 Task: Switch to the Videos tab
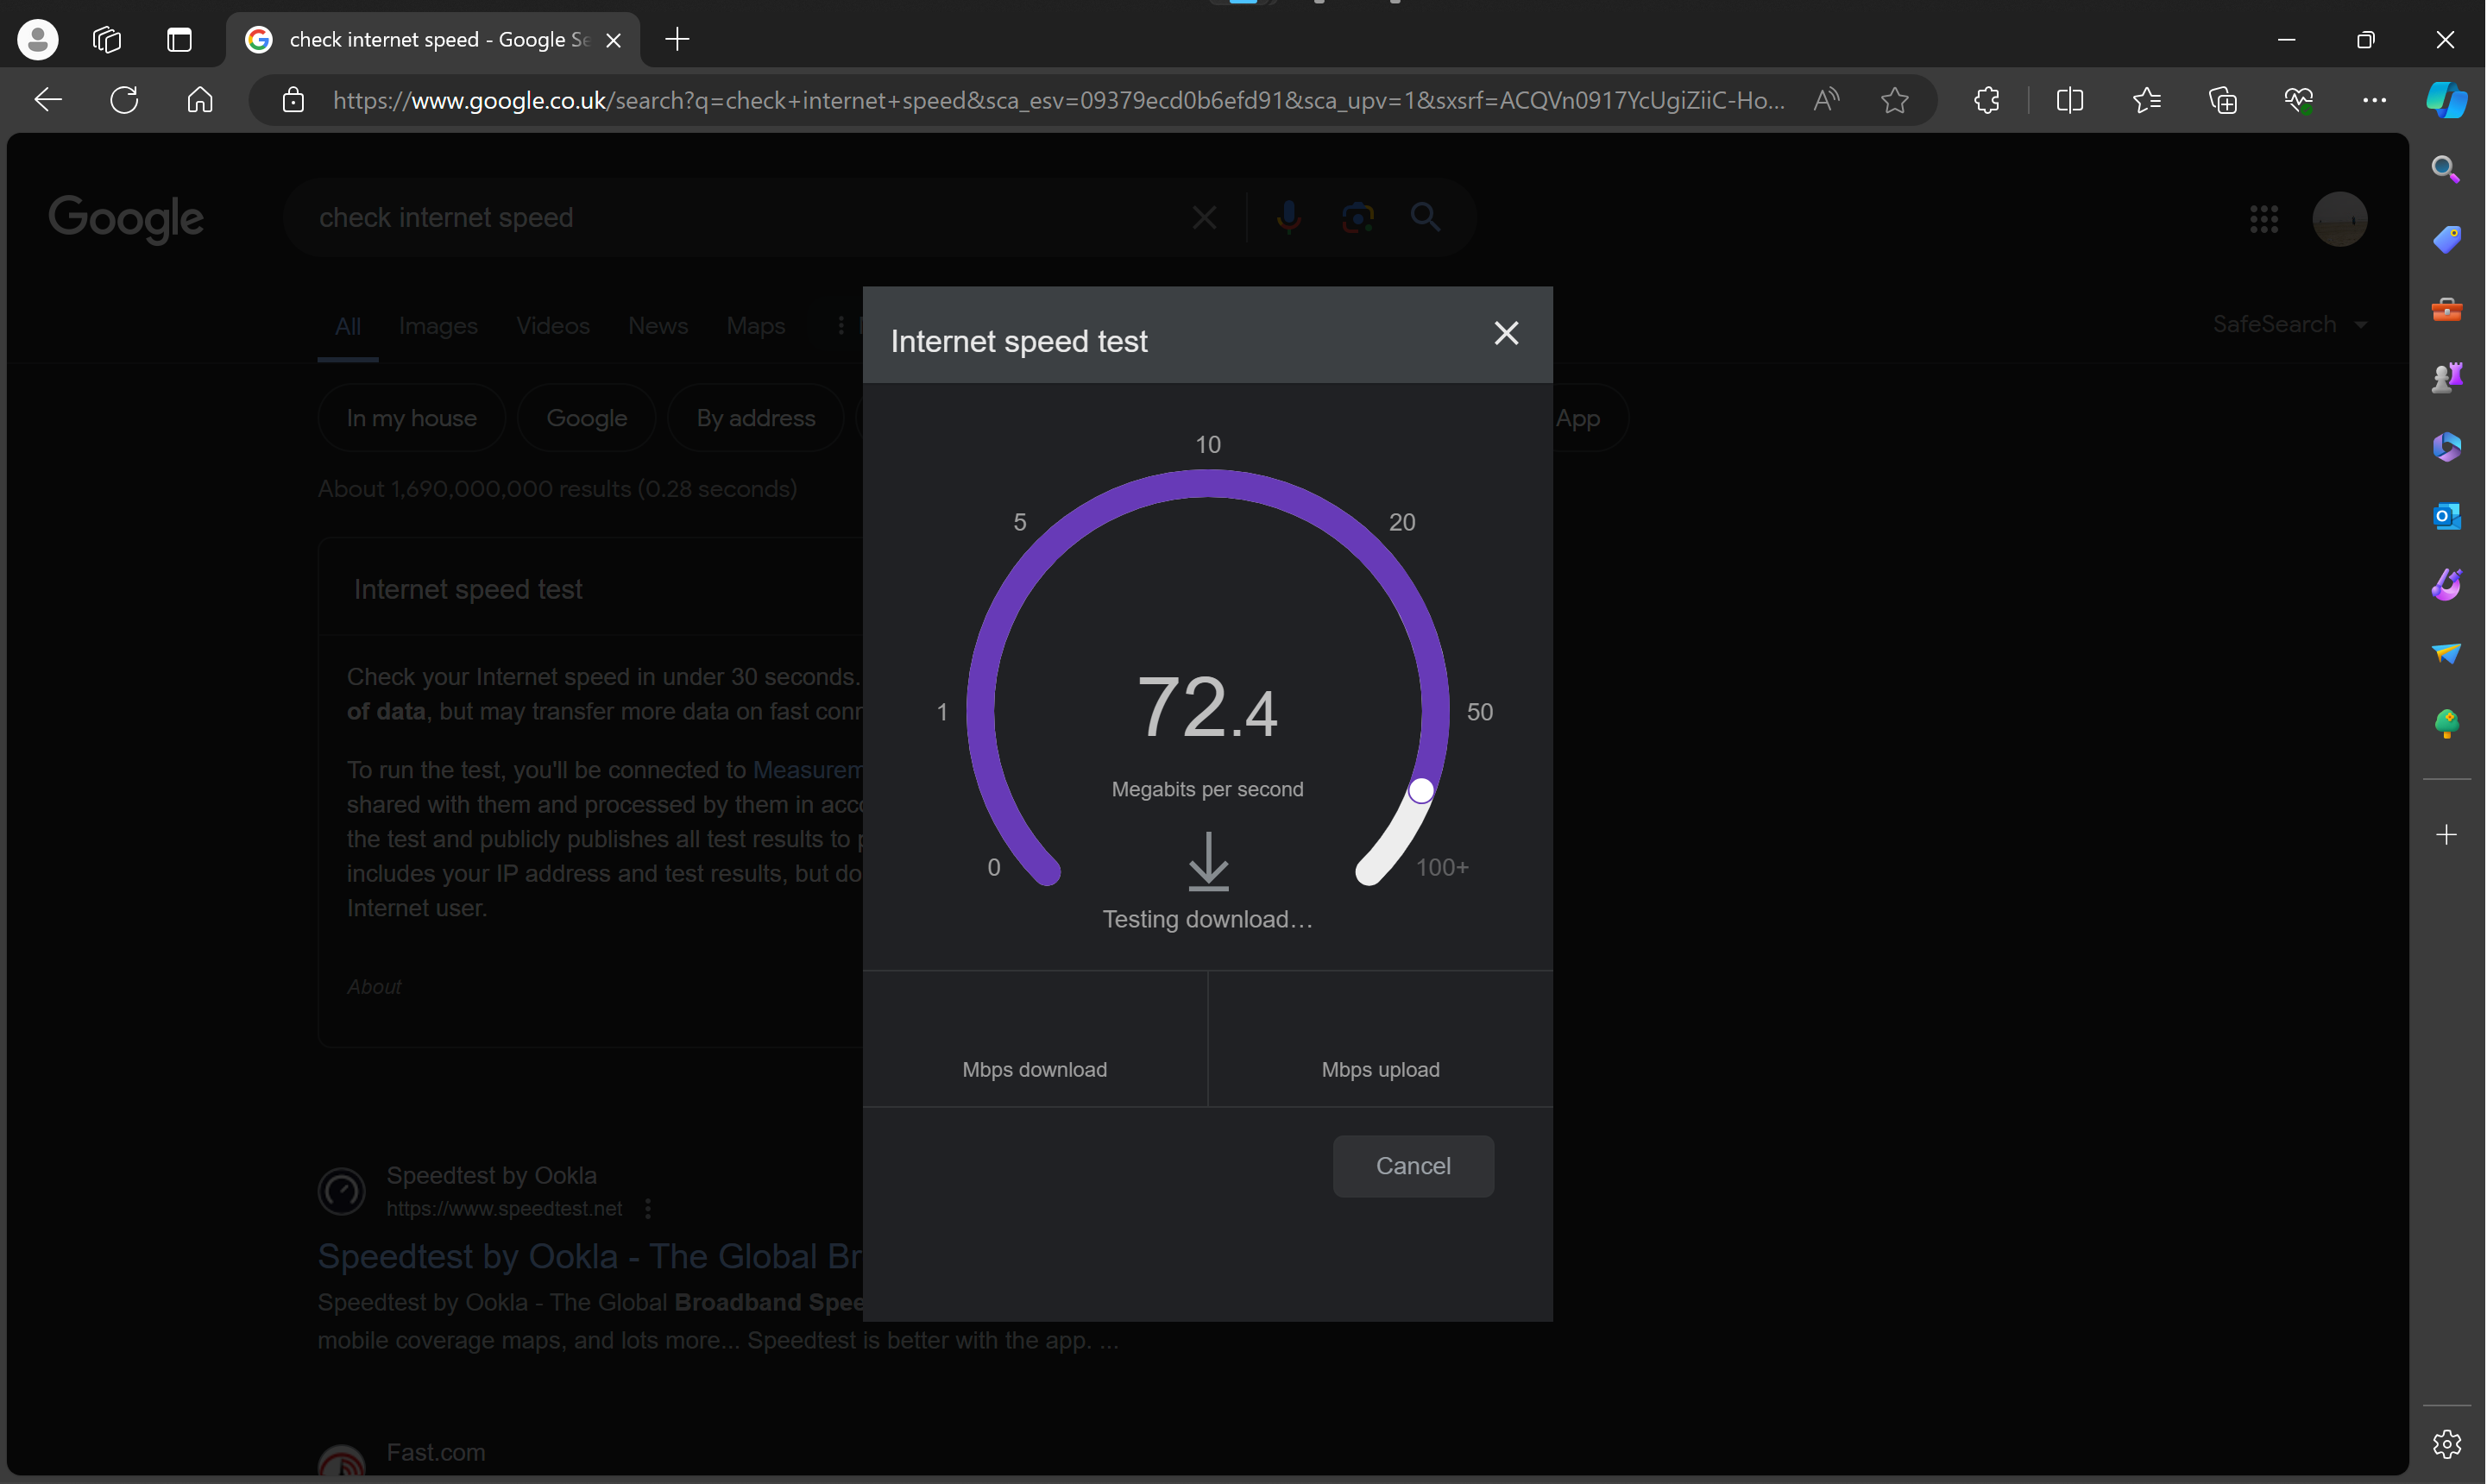pyautogui.click(x=553, y=326)
